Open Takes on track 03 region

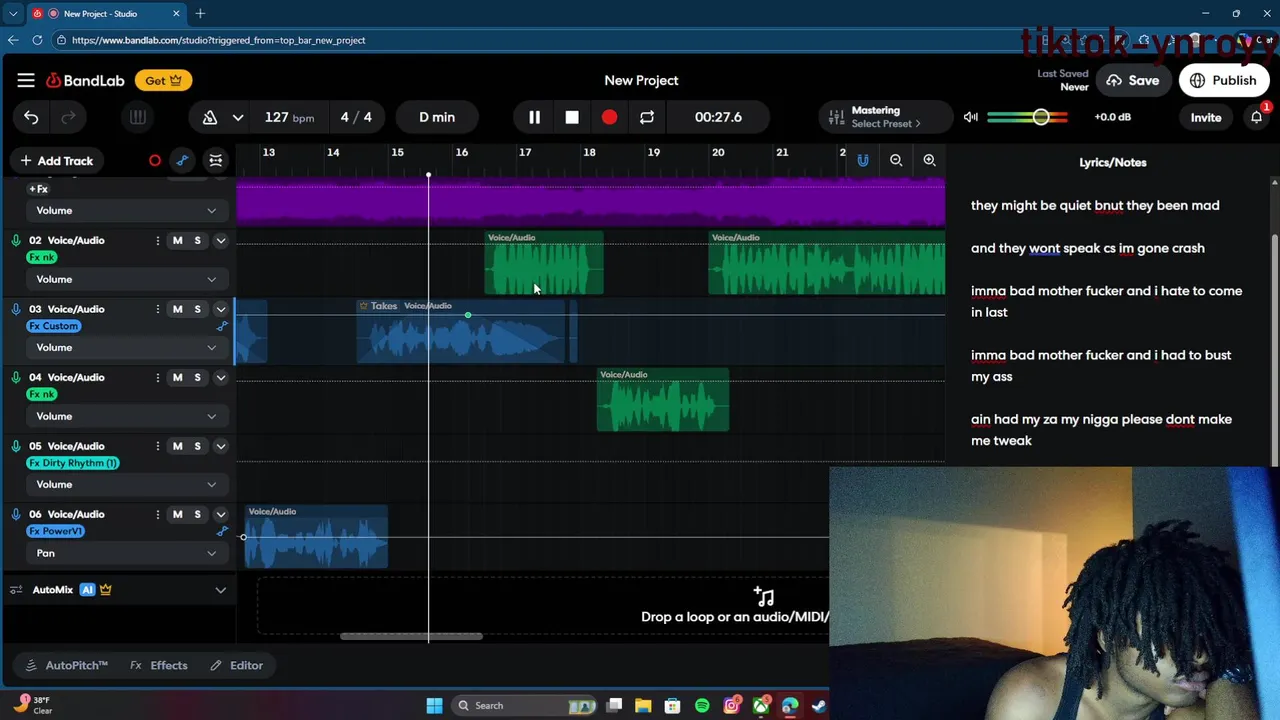[x=378, y=306]
